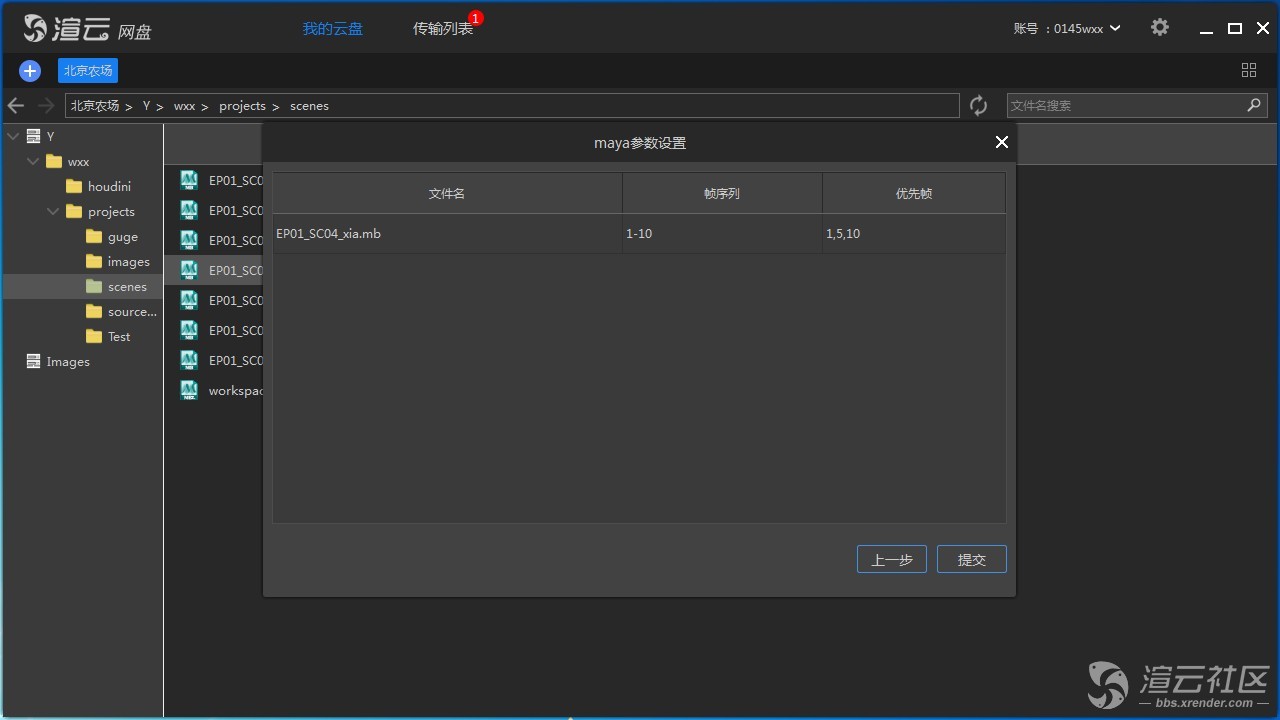Click the search magnifier icon
1280x720 pixels.
pos(1254,105)
